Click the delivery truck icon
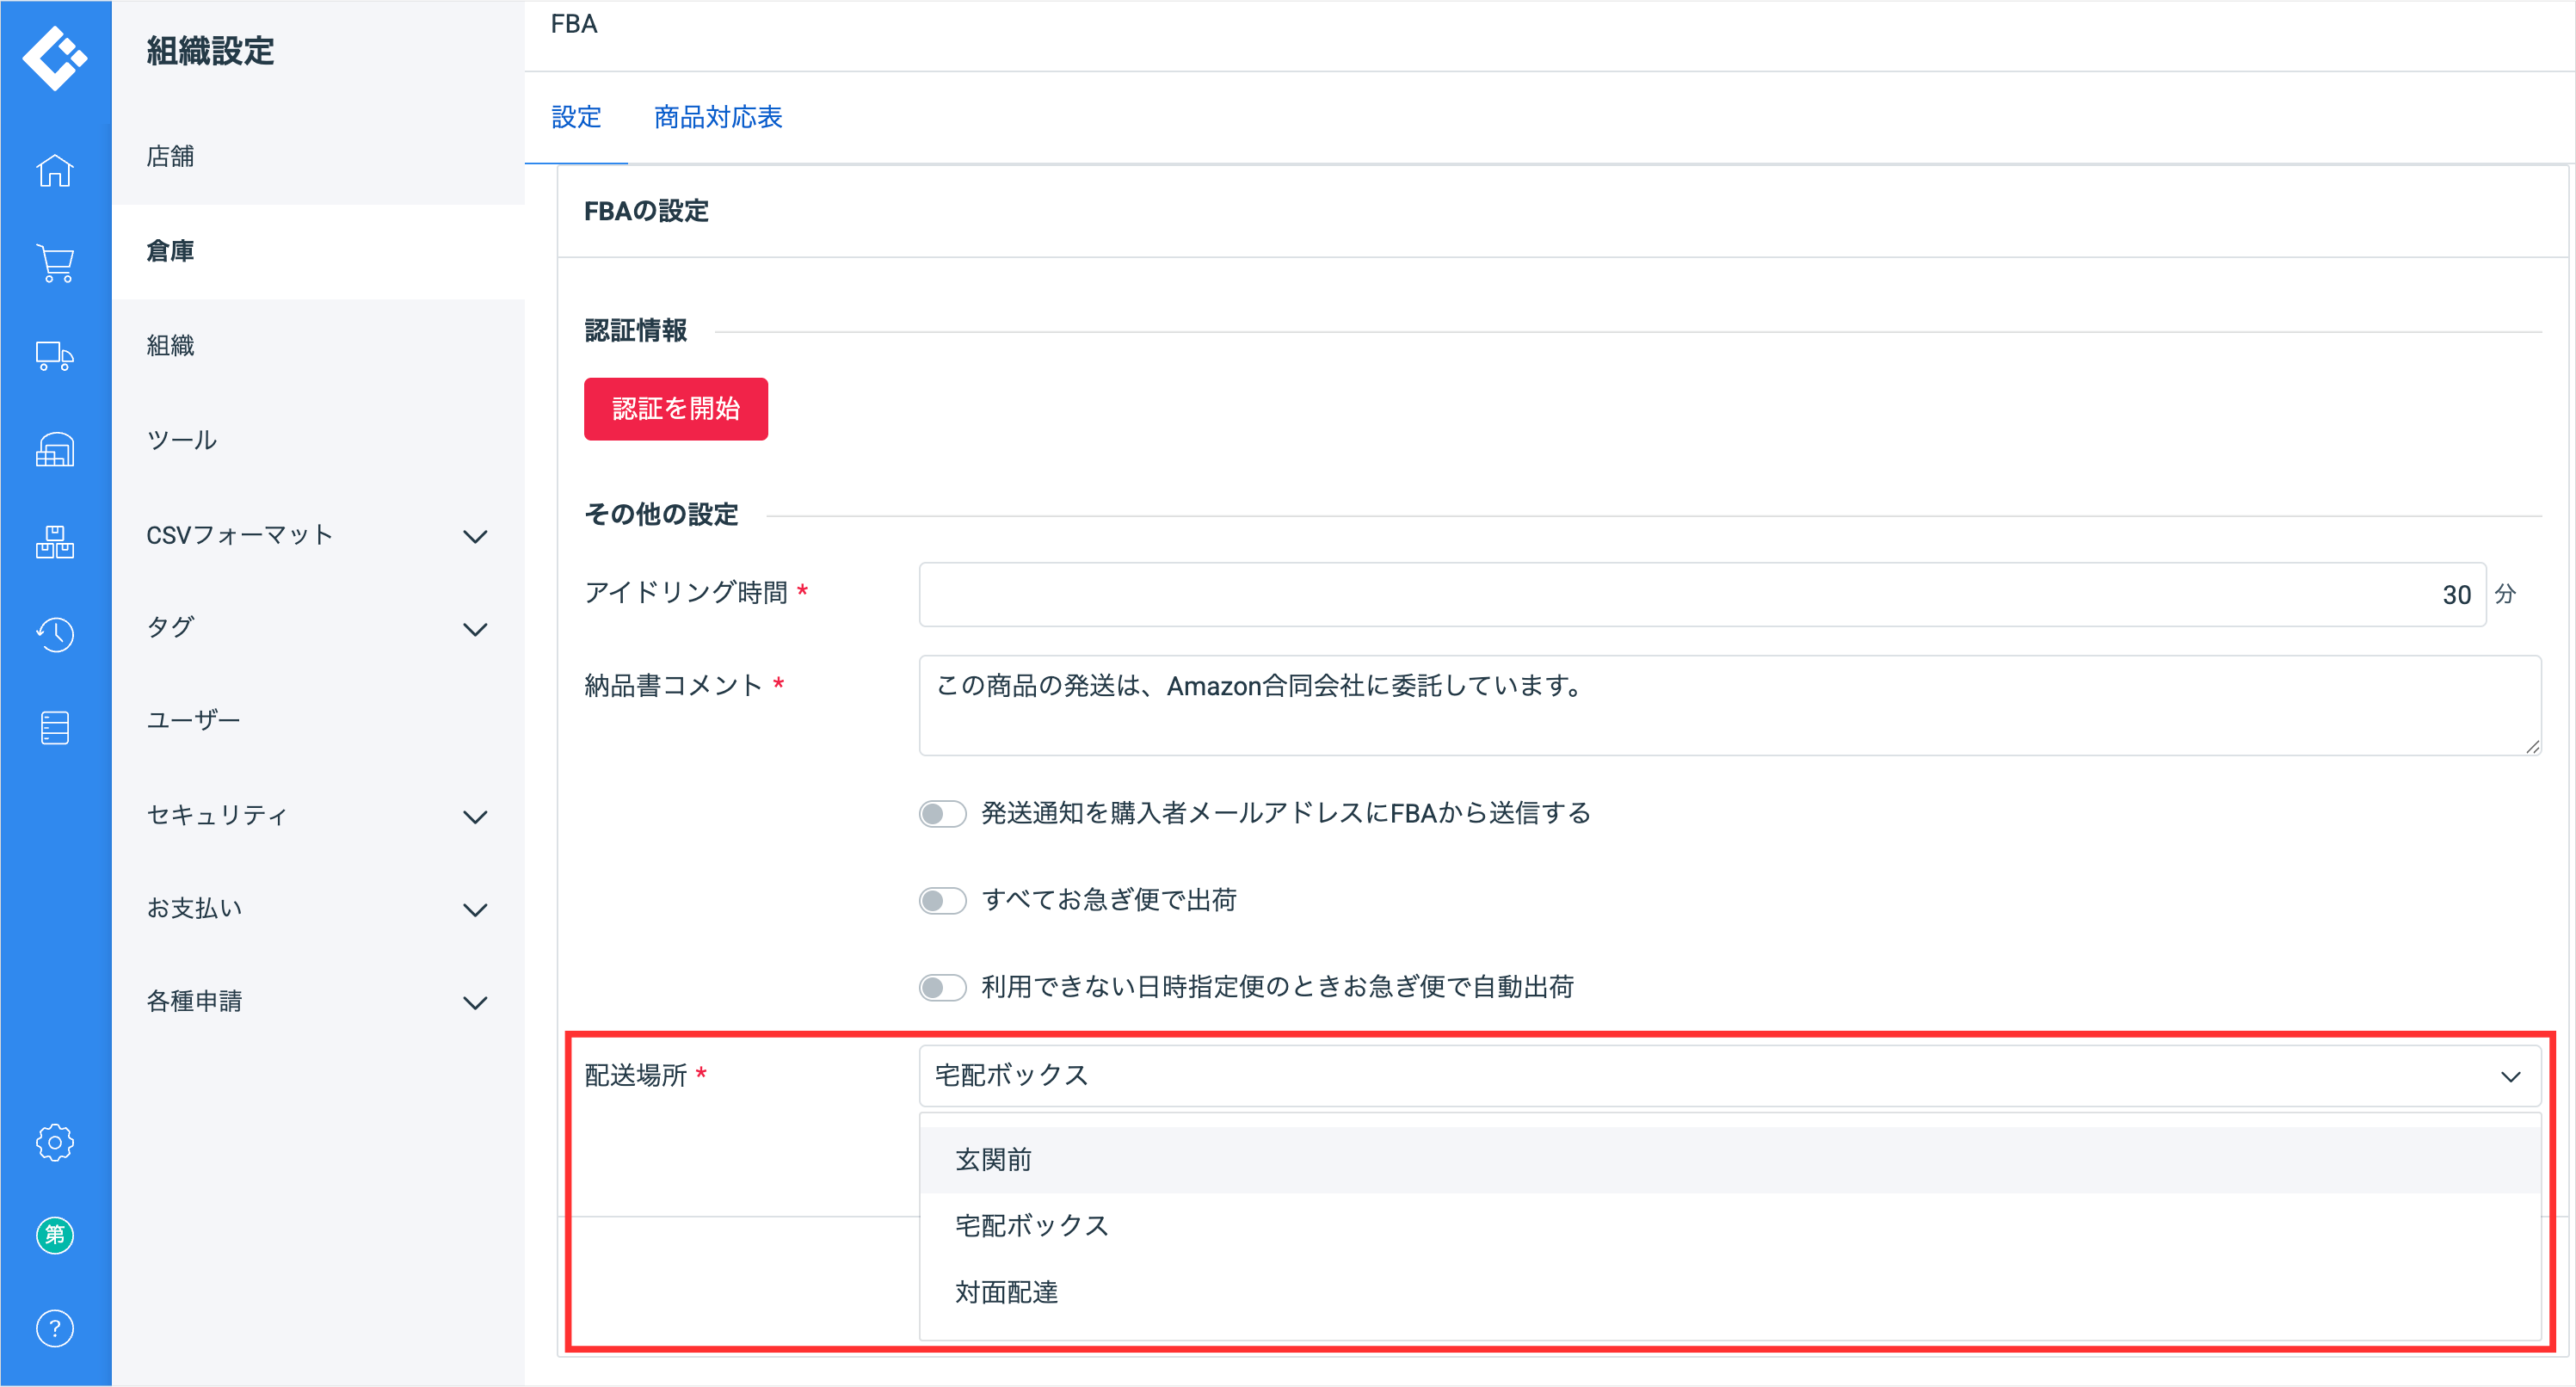Viewport: 2576px width, 1387px height. (55, 357)
